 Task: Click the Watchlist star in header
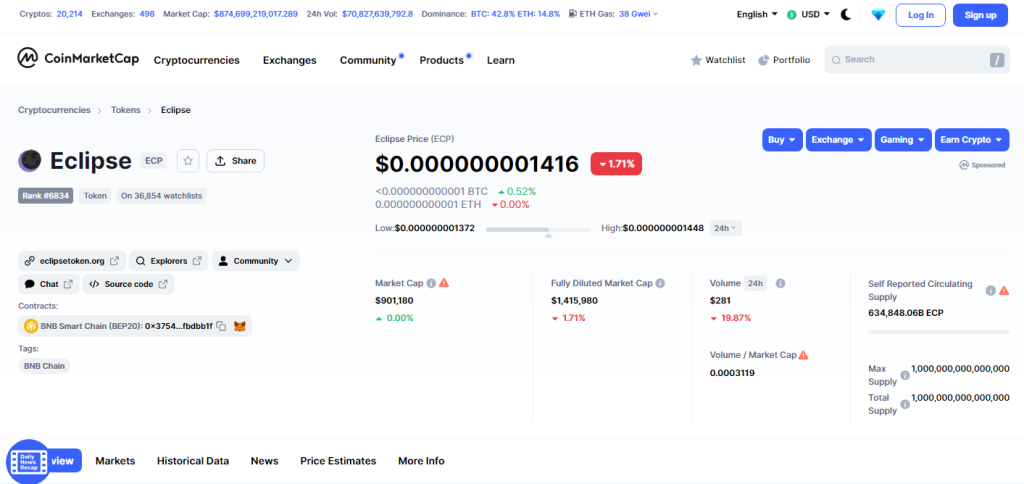[696, 60]
